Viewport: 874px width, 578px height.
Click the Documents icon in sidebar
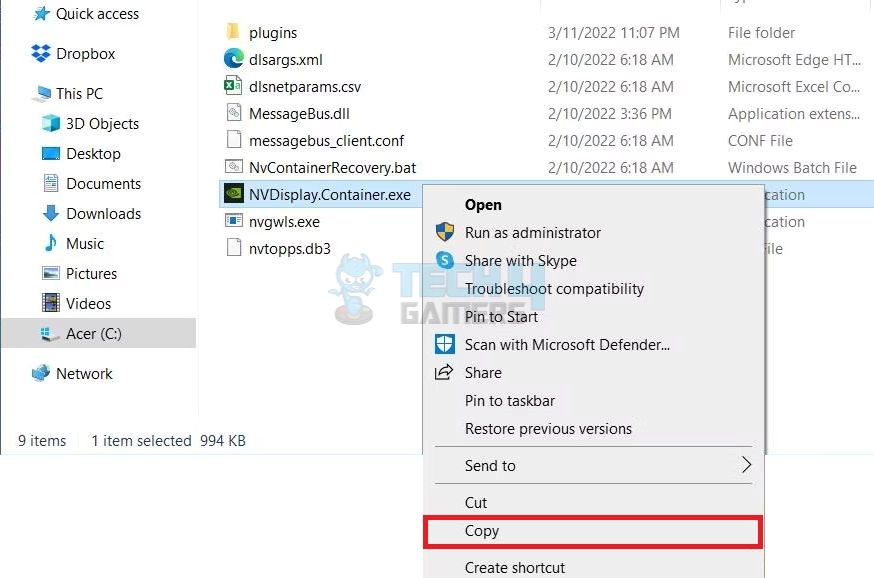(51, 183)
